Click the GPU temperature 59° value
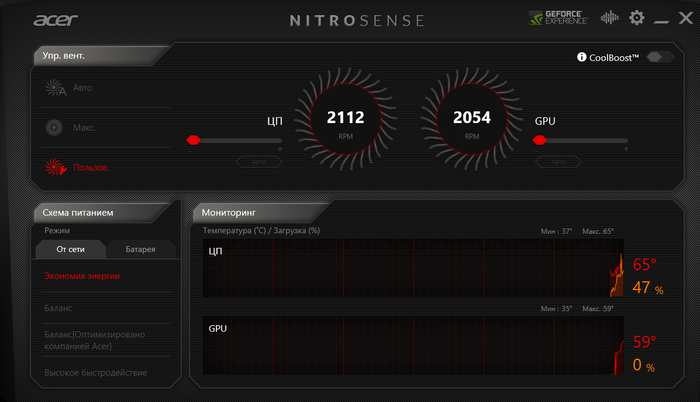 pos(644,342)
